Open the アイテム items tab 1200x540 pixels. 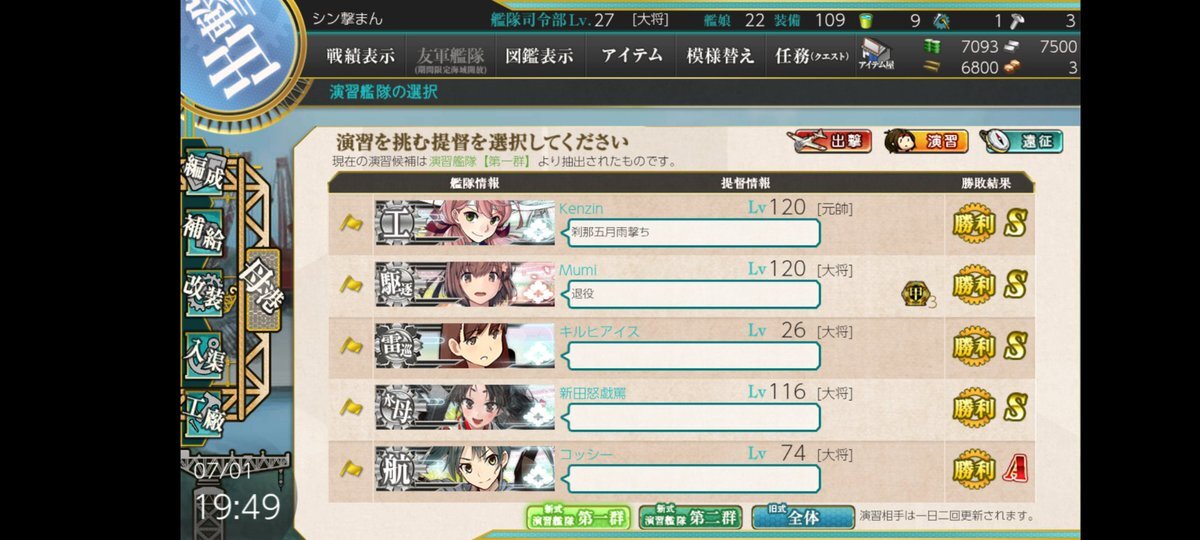632,57
